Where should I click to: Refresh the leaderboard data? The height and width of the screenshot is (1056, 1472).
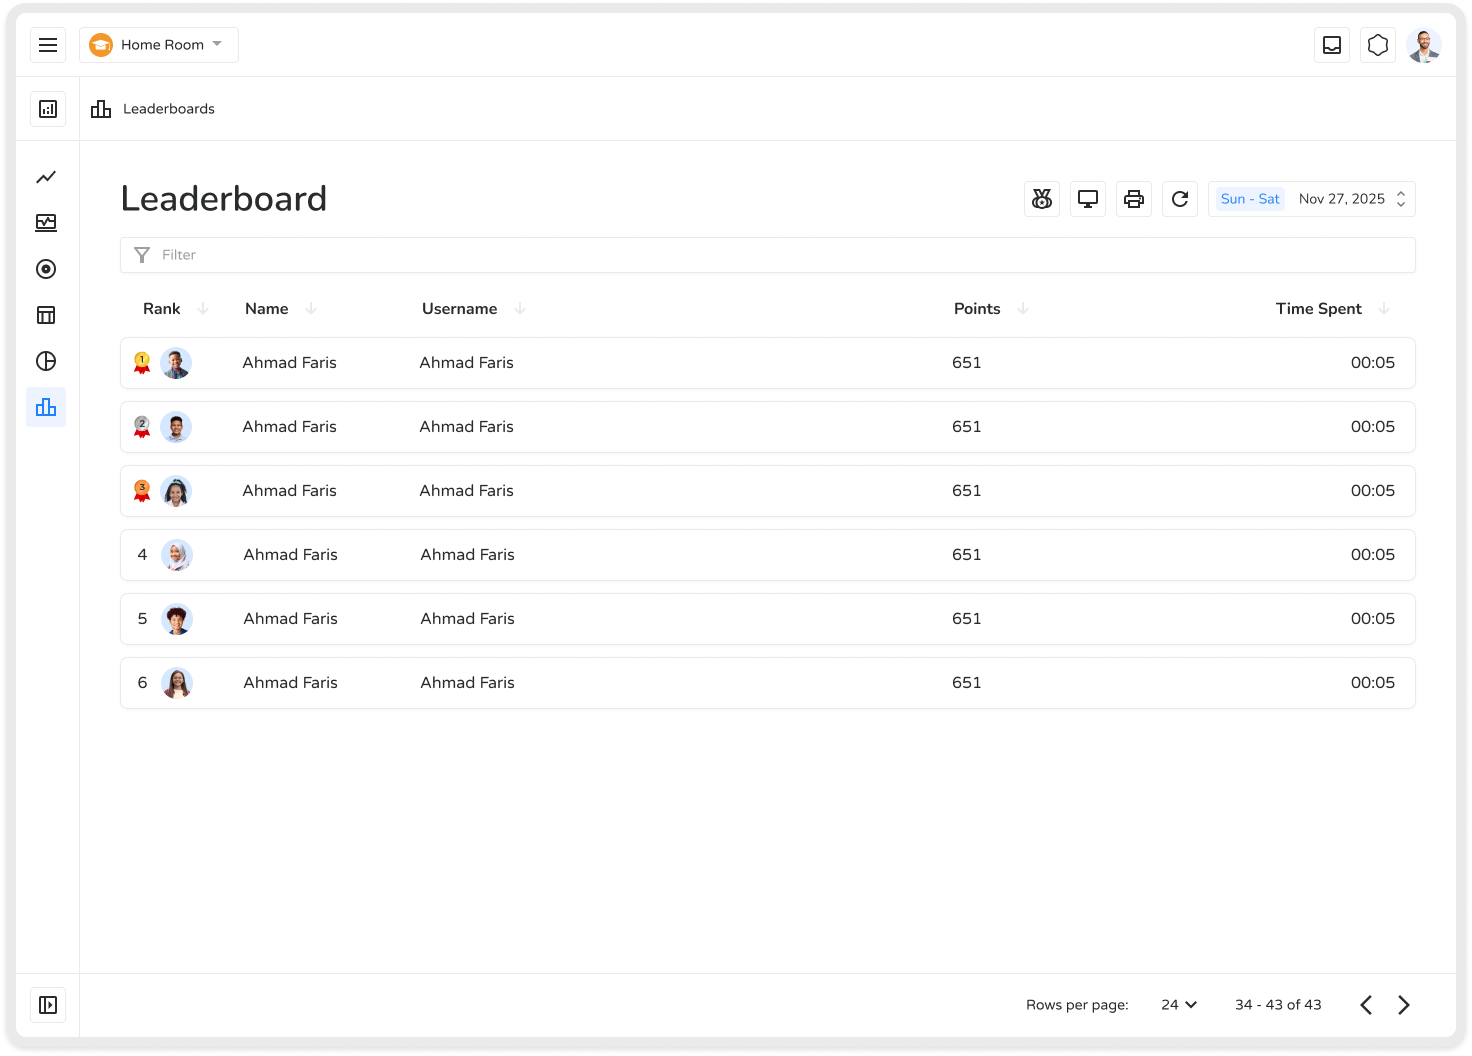point(1179,199)
